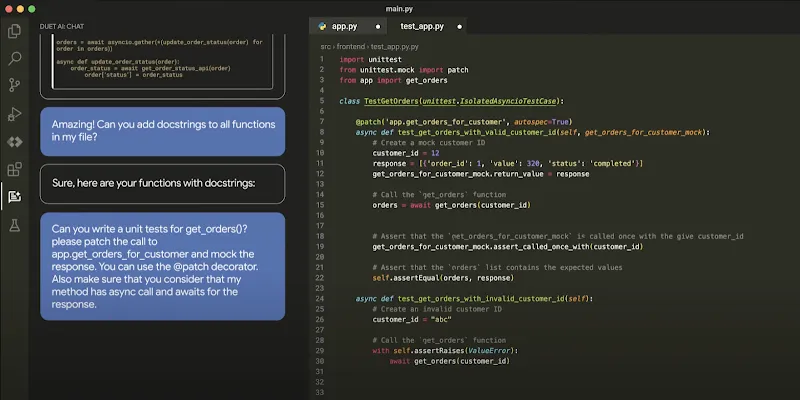800x400 pixels.
Task: Click the test_app.py.py breadcrumb
Action: tap(394, 46)
